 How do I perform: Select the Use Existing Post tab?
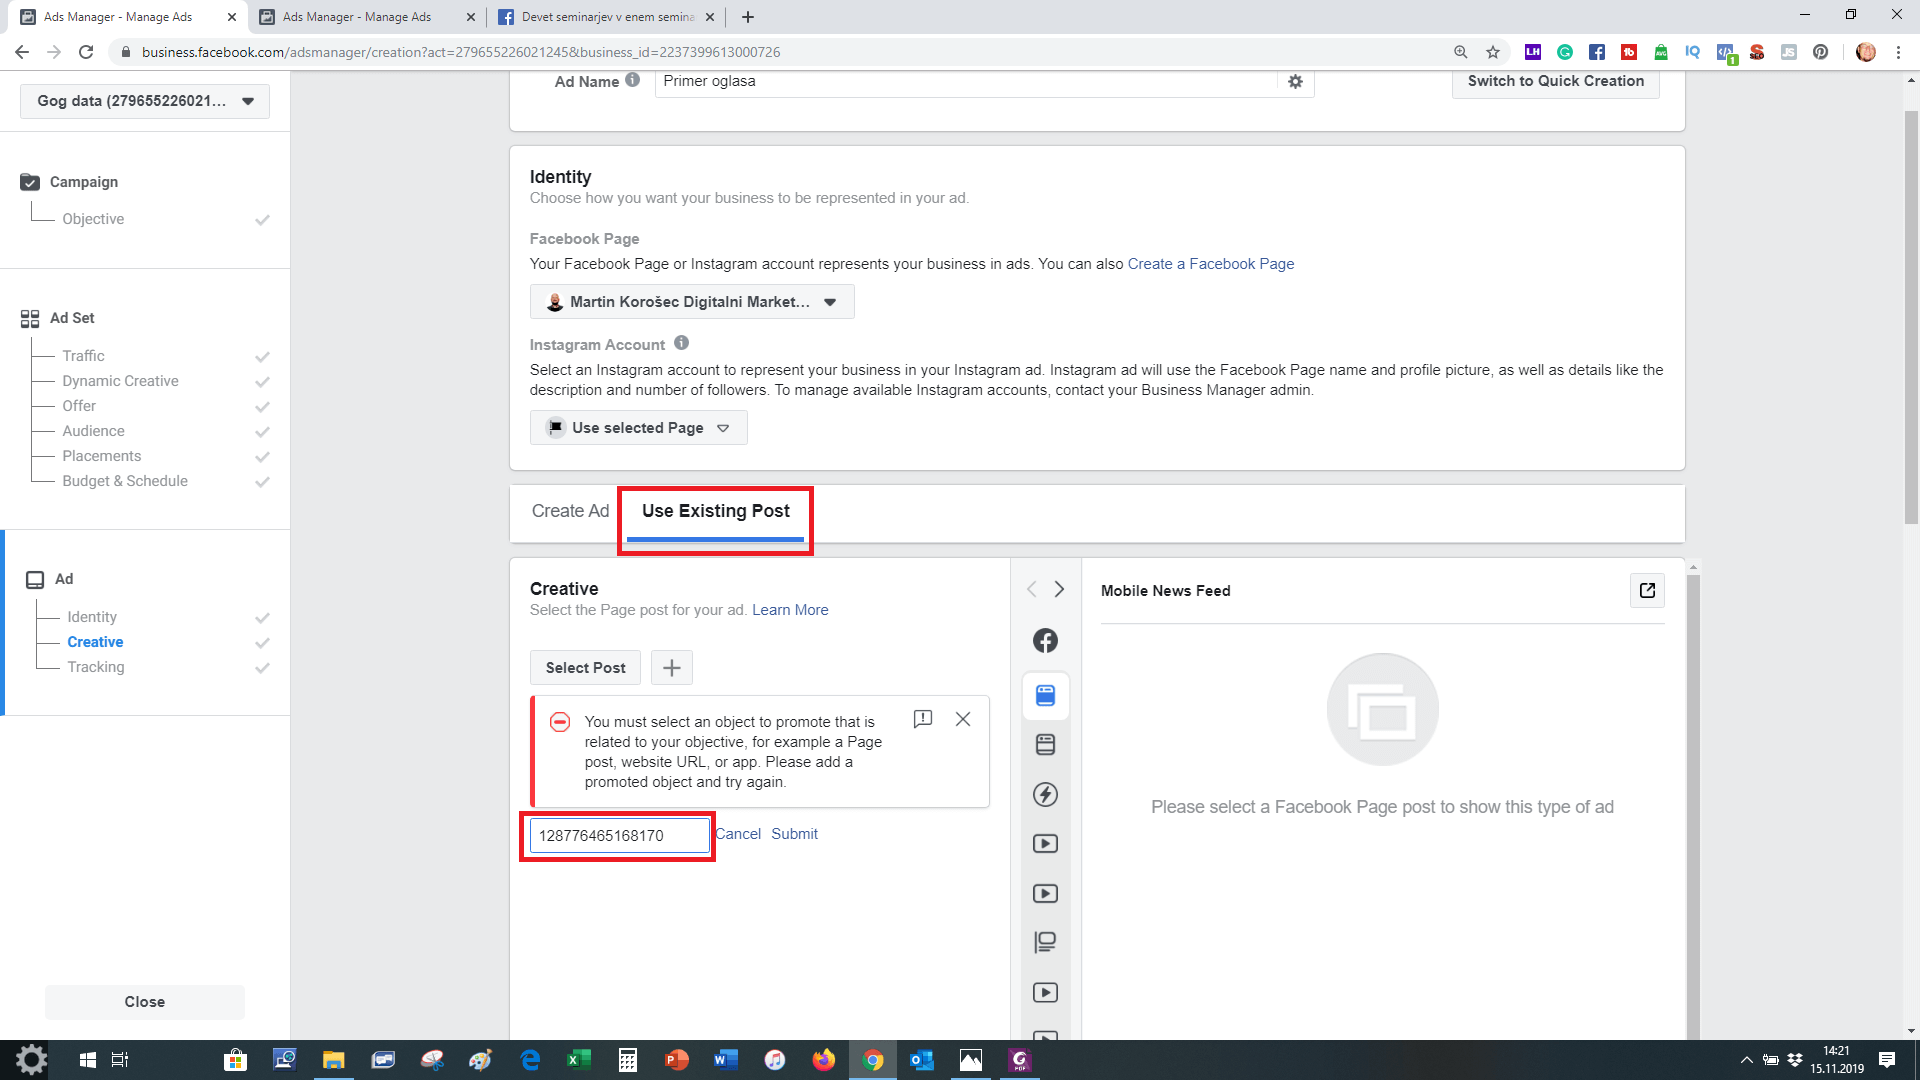point(715,511)
